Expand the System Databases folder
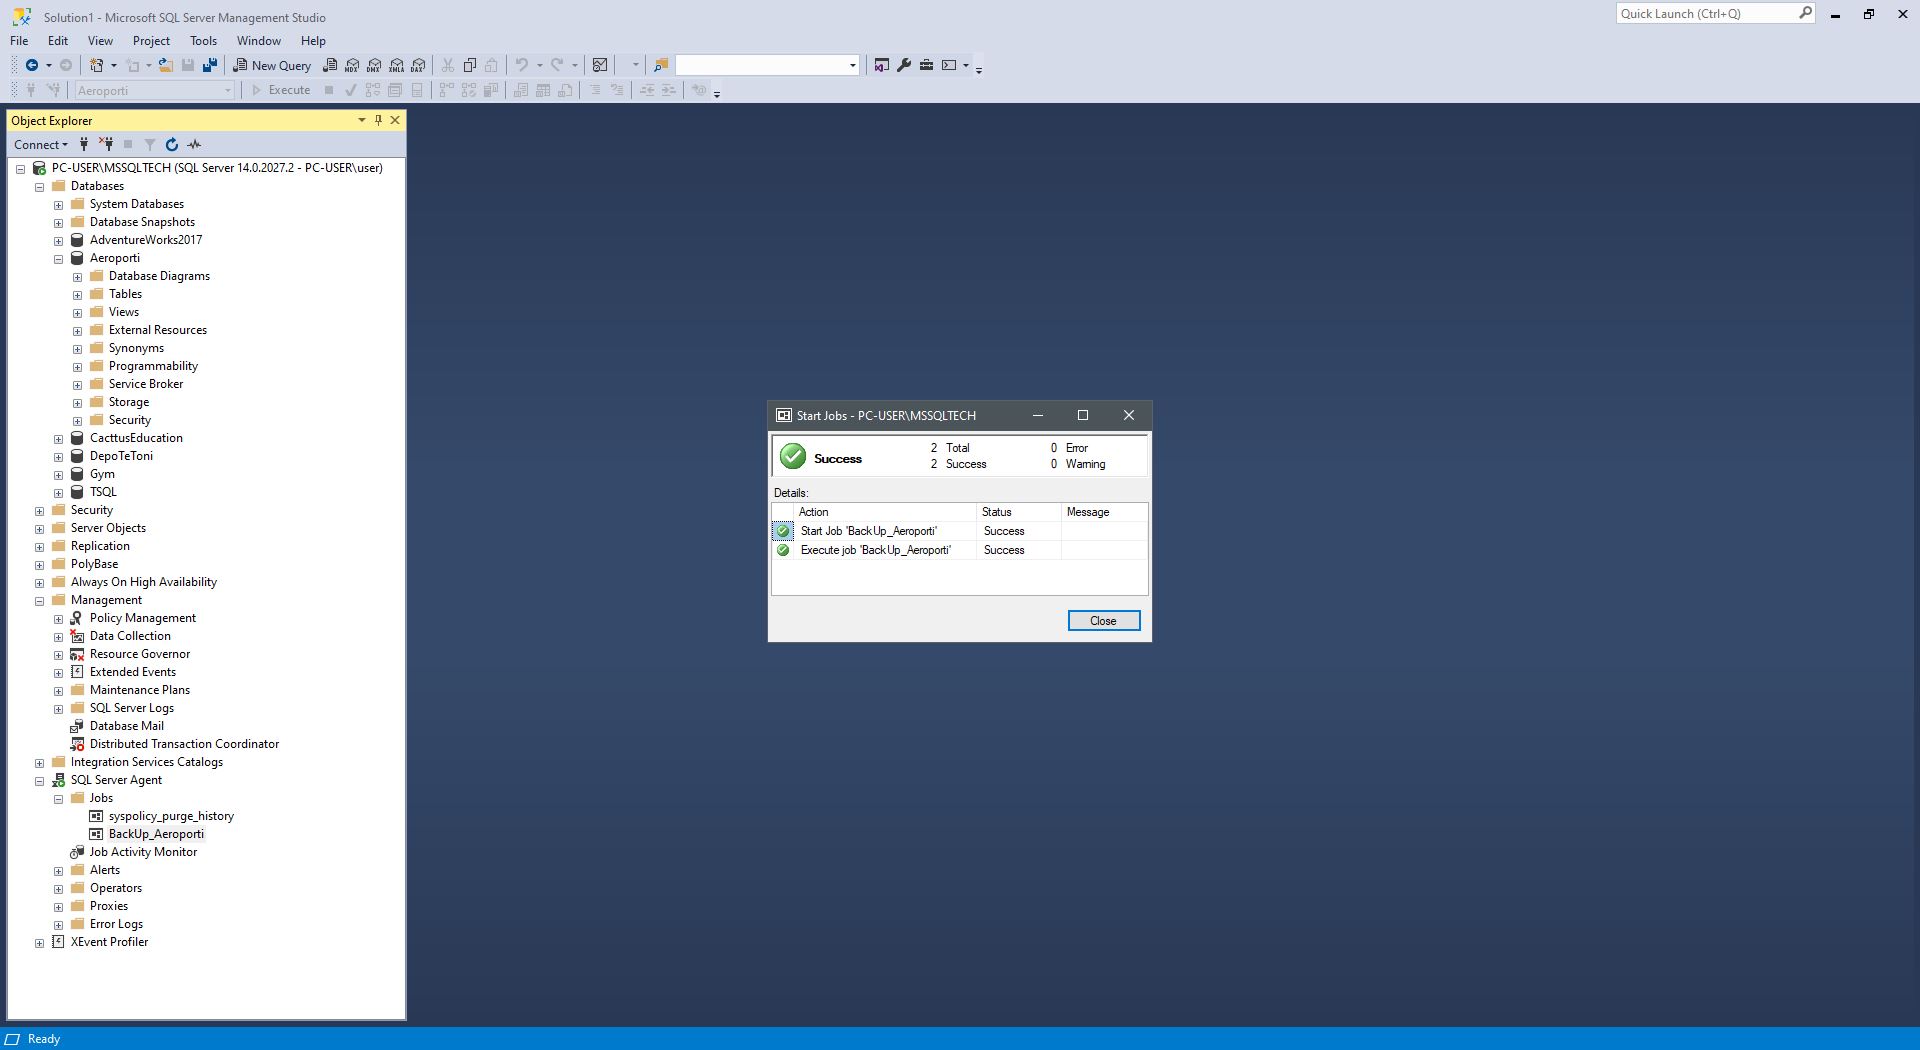The height and width of the screenshot is (1050, 1920). (58, 205)
